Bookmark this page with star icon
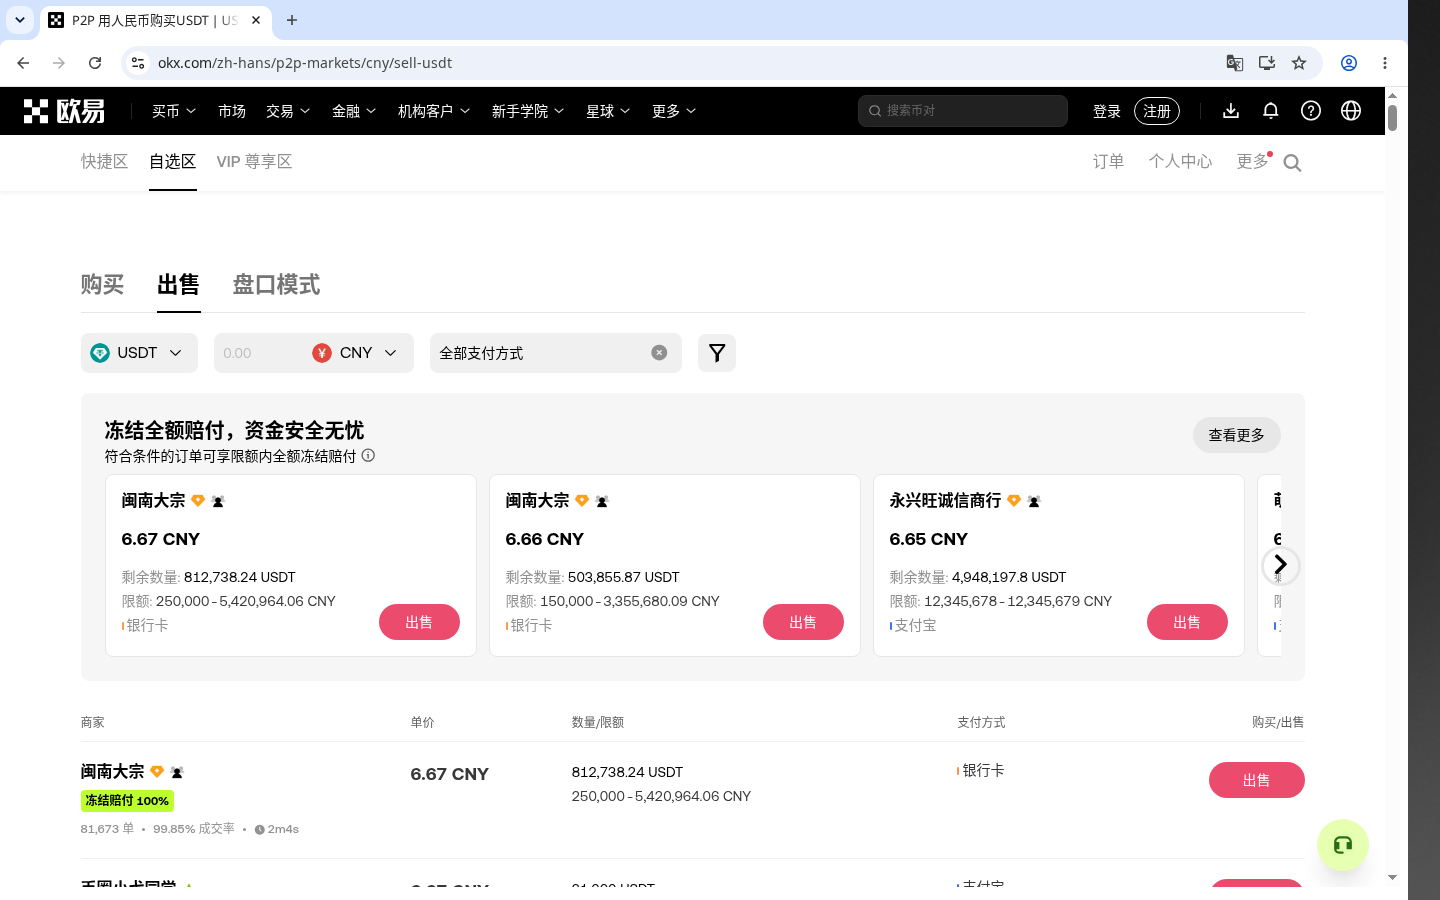This screenshot has height=900, width=1440. (1299, 63)
